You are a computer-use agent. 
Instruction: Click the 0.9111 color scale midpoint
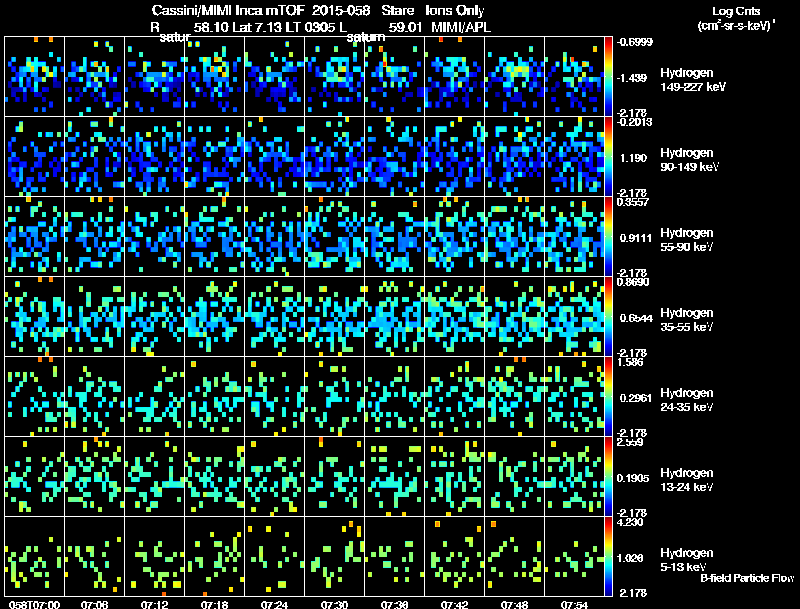[635, 238]
